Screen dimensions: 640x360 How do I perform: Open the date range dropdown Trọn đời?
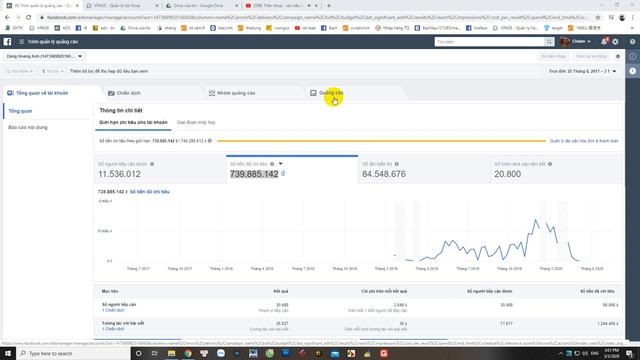(x=582, y=71)
